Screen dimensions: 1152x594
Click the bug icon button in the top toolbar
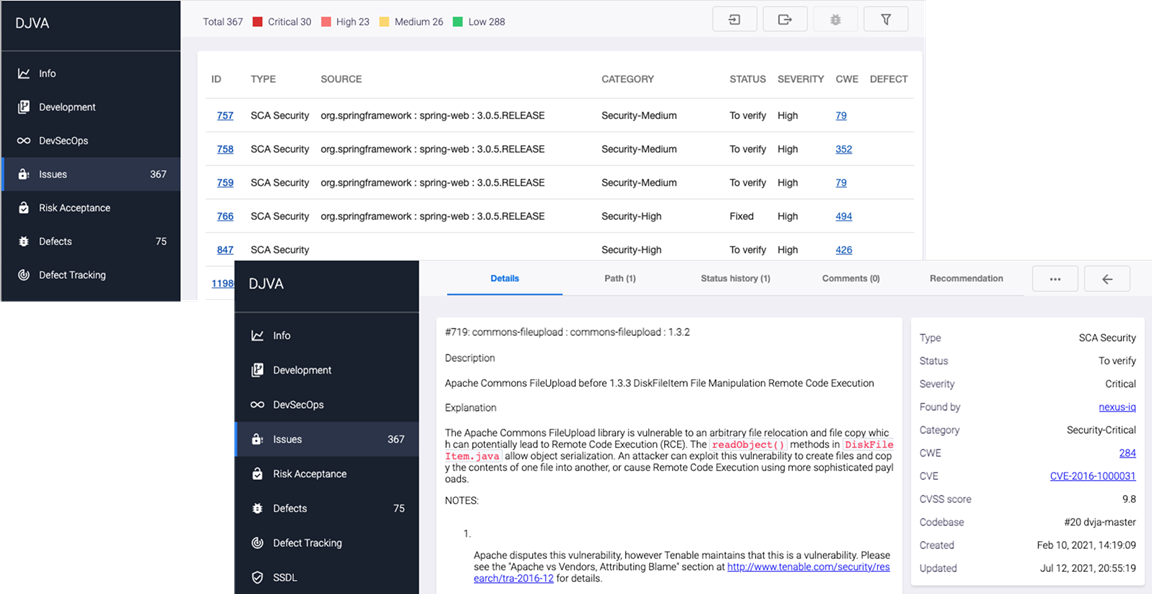835,20
